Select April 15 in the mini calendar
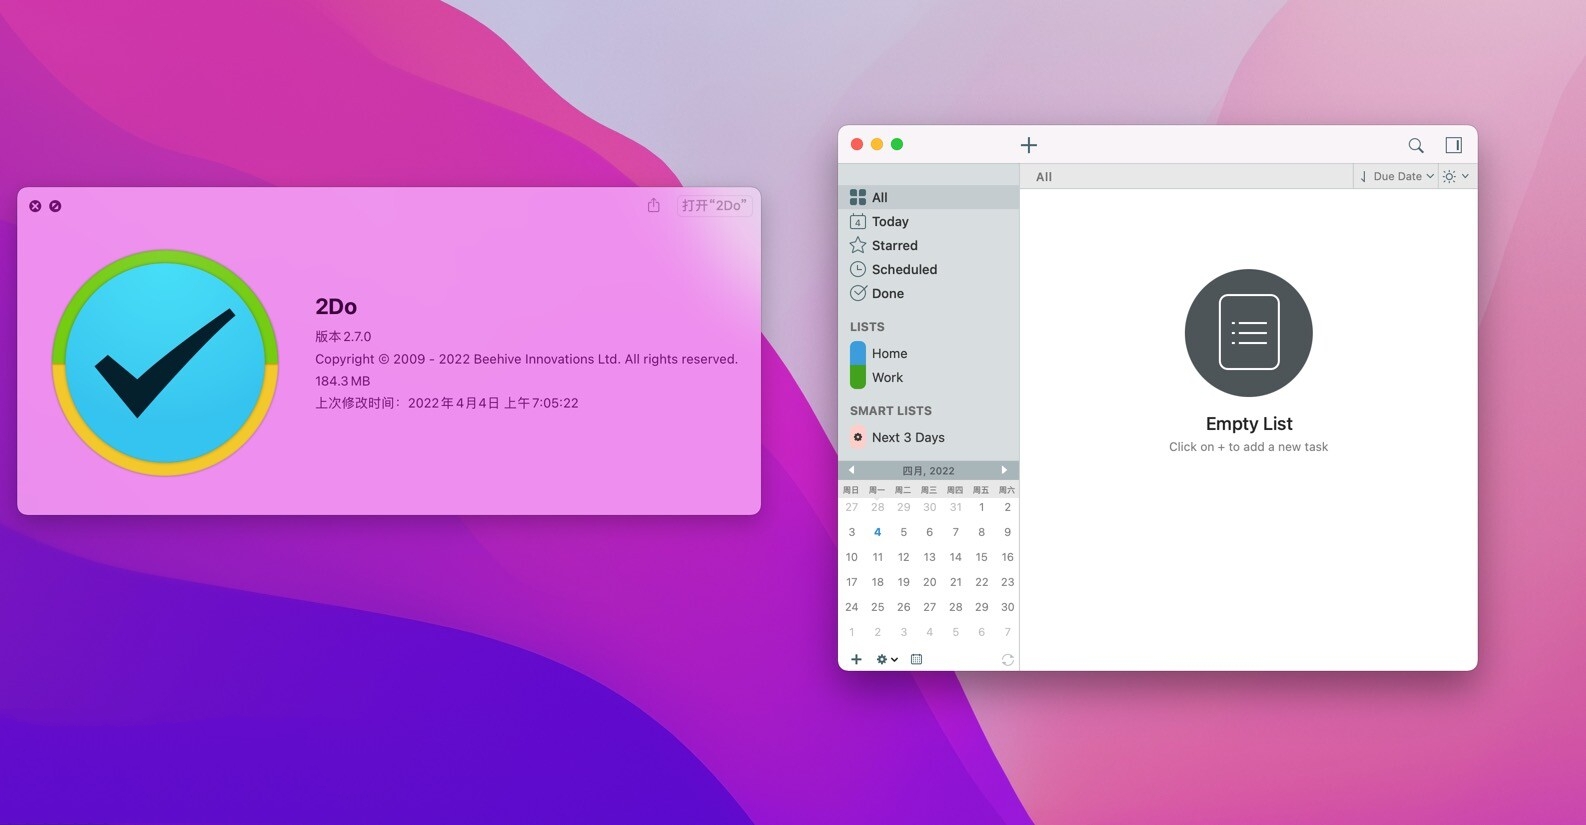The width and height of the screenshot is (1586, 825). tap(981, 557)
